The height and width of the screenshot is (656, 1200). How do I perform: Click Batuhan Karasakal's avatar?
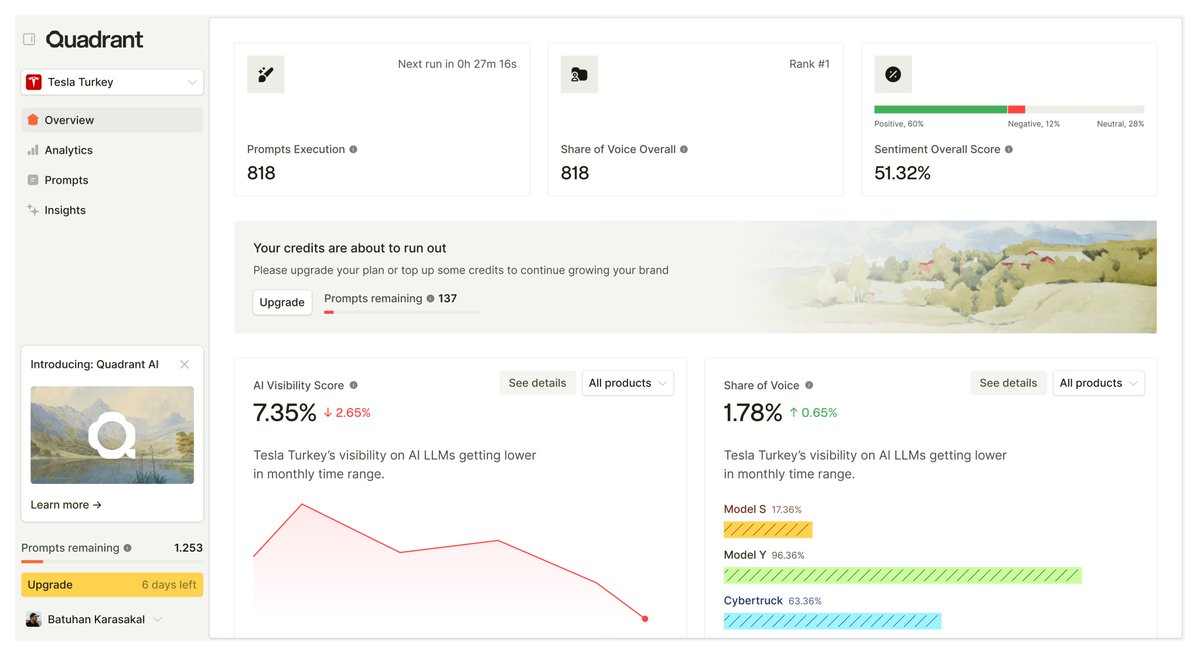click(33, 620)
